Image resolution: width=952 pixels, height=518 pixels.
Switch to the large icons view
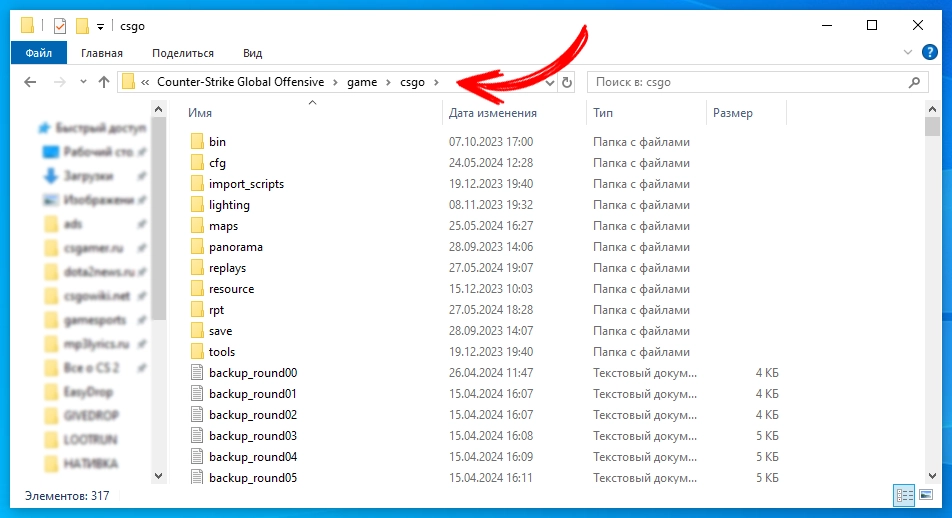click(x=926, y=496)
